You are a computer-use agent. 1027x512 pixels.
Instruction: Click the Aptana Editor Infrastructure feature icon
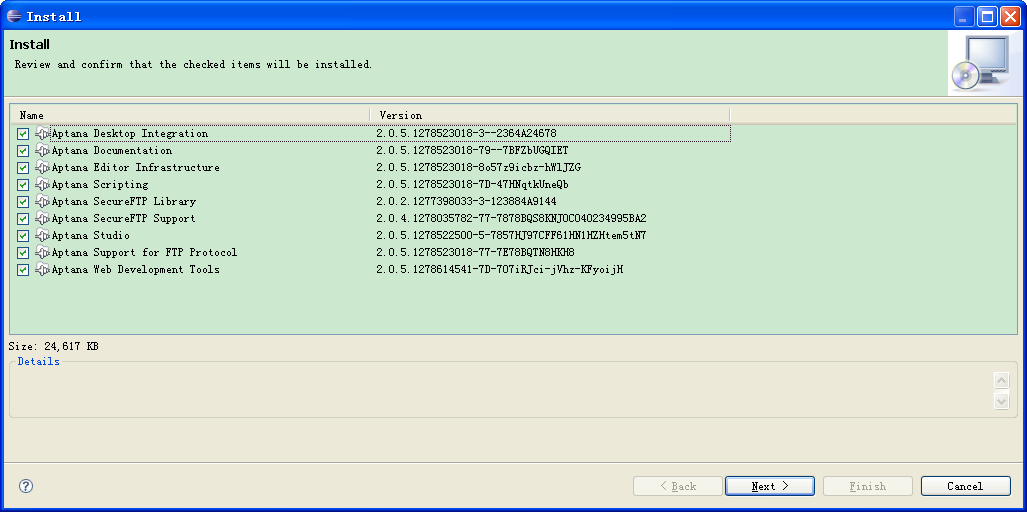[x=43, y=168]
